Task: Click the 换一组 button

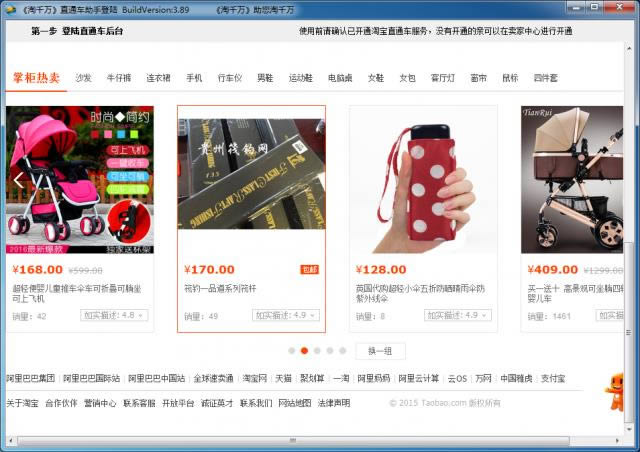Action: [386, 351]
